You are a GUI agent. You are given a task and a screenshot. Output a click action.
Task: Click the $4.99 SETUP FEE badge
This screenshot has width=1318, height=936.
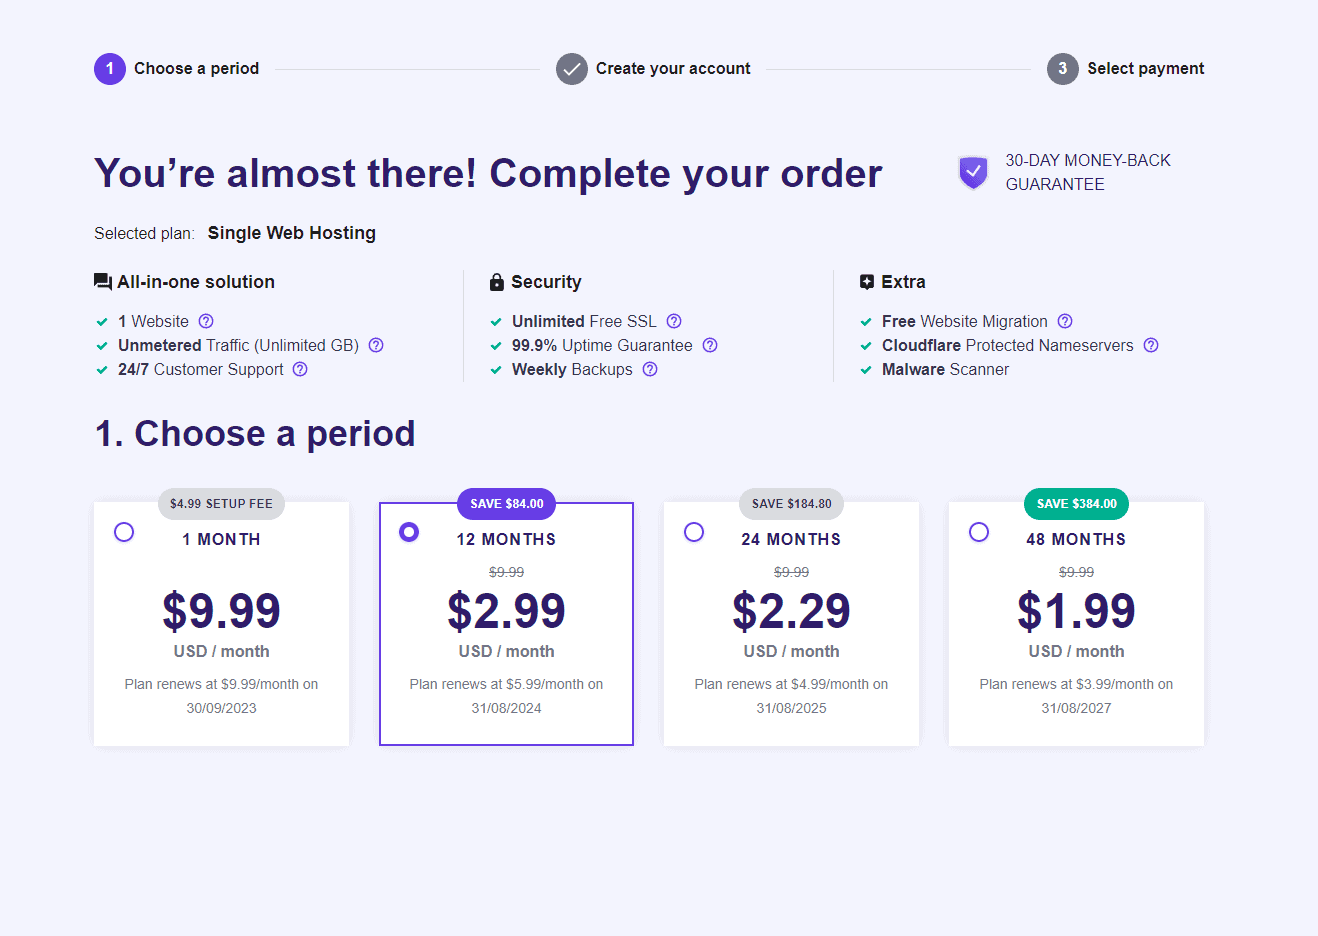(221, 504)
